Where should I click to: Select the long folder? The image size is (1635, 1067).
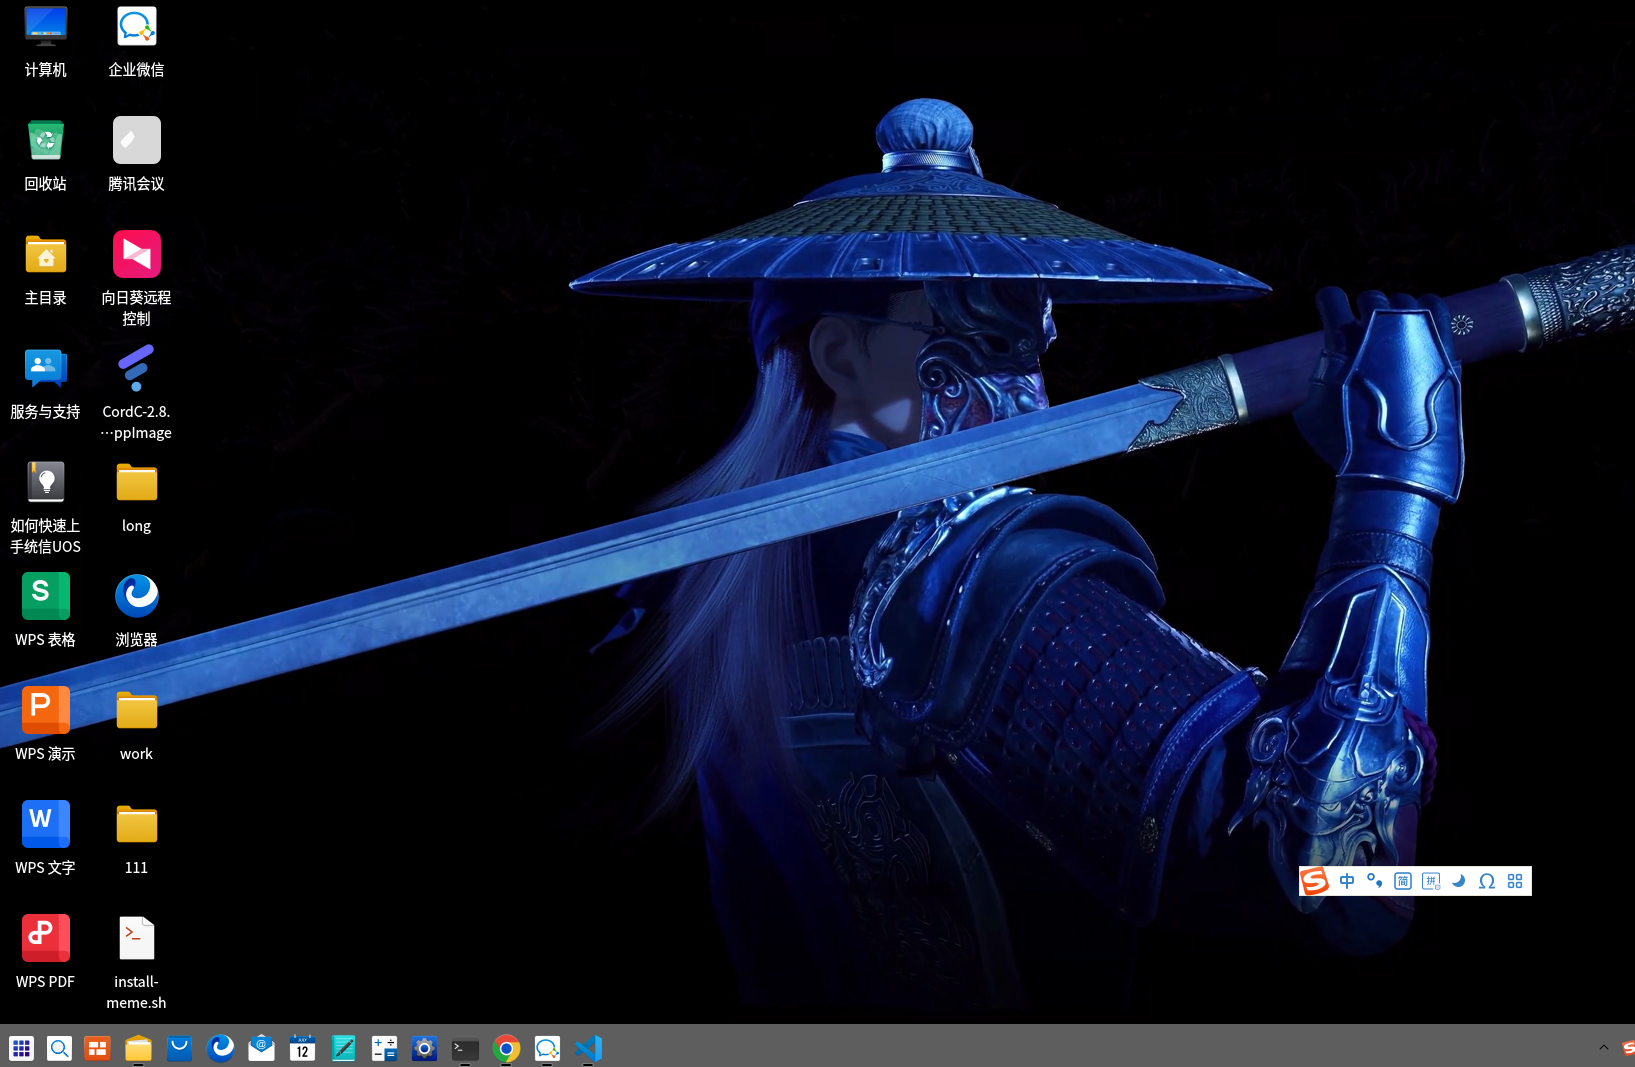click(136, 497)
